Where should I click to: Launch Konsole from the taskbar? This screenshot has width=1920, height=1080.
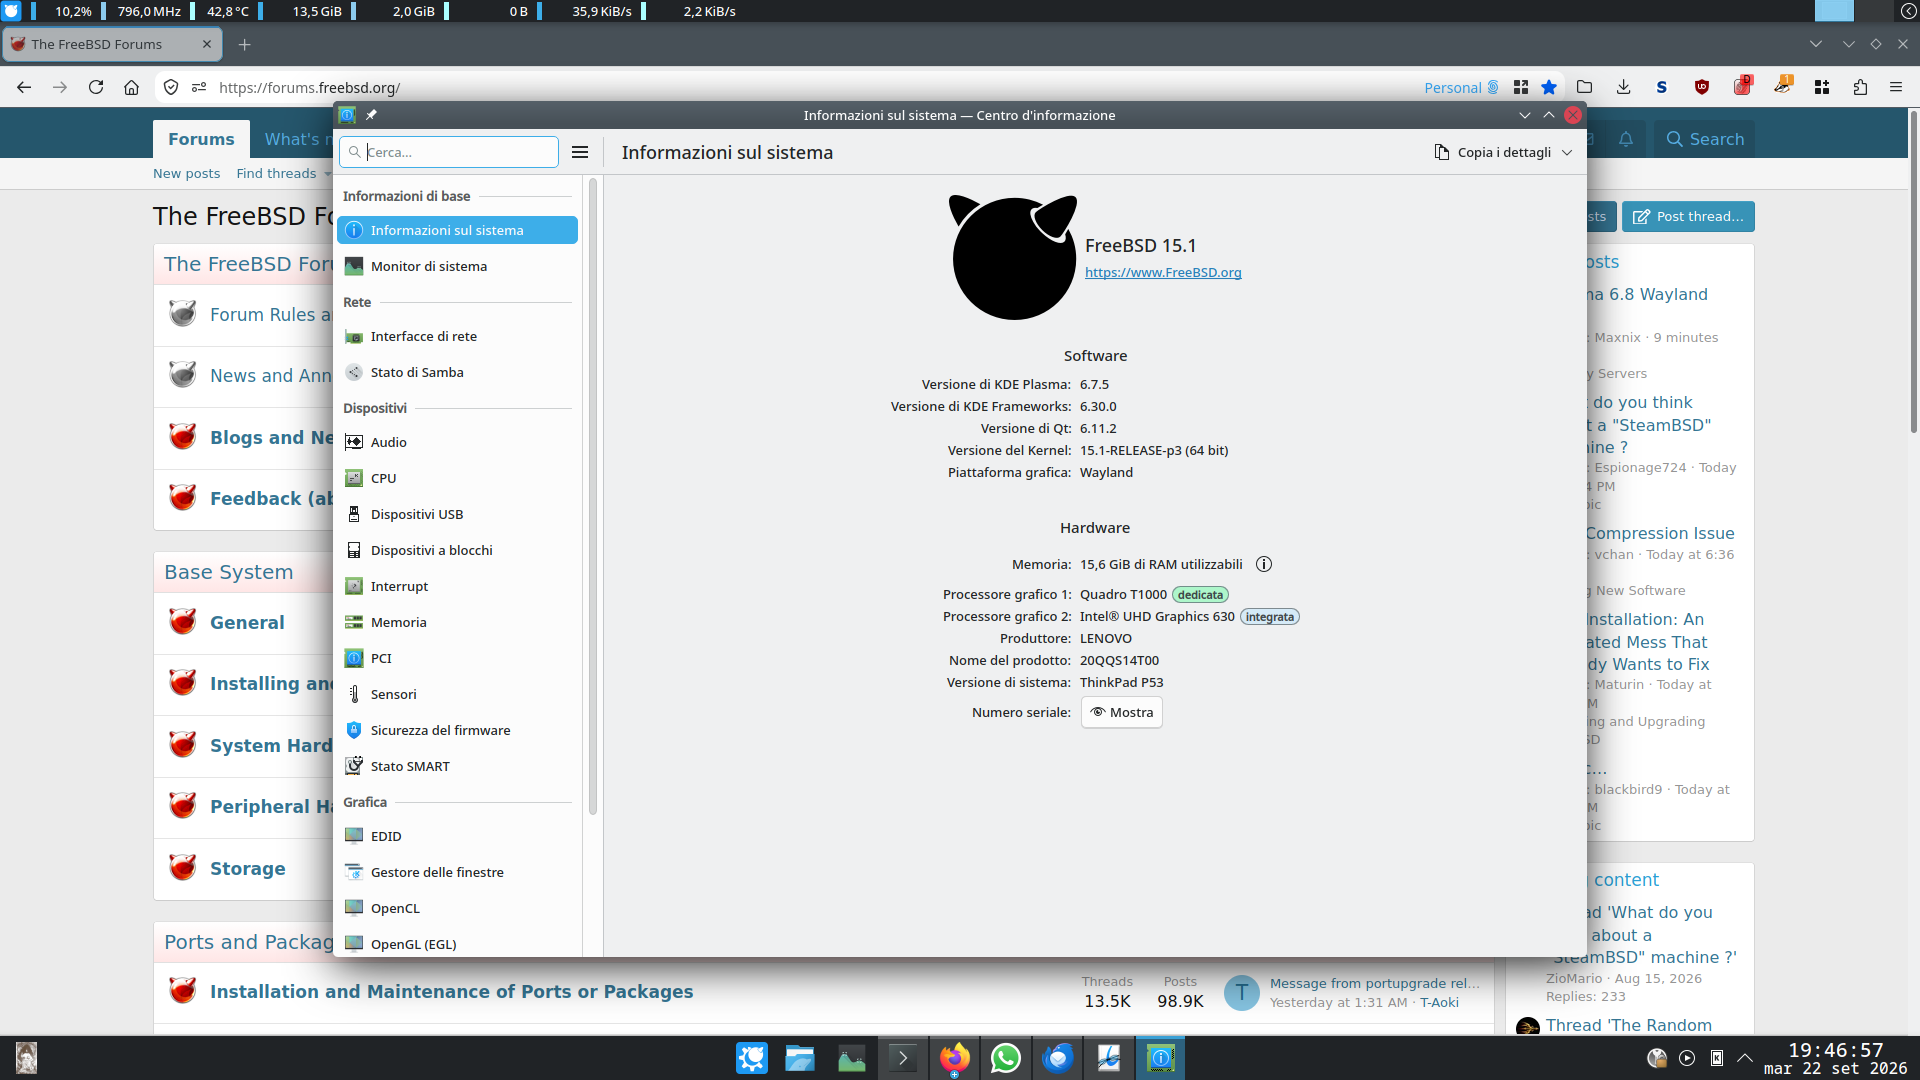coord(903,1058)
